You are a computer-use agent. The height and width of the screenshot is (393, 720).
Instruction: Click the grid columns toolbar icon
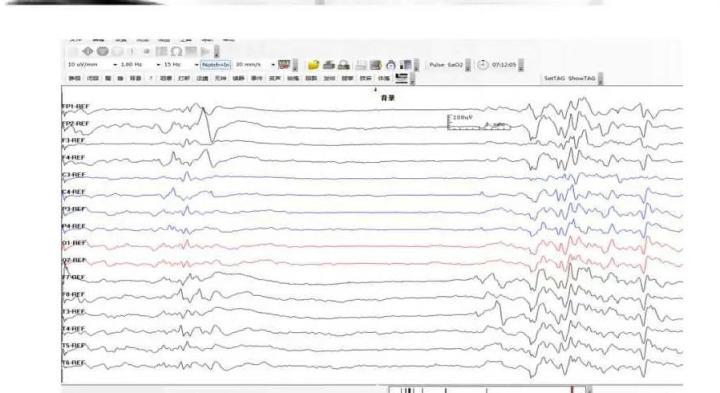click(x=161, y=51)
